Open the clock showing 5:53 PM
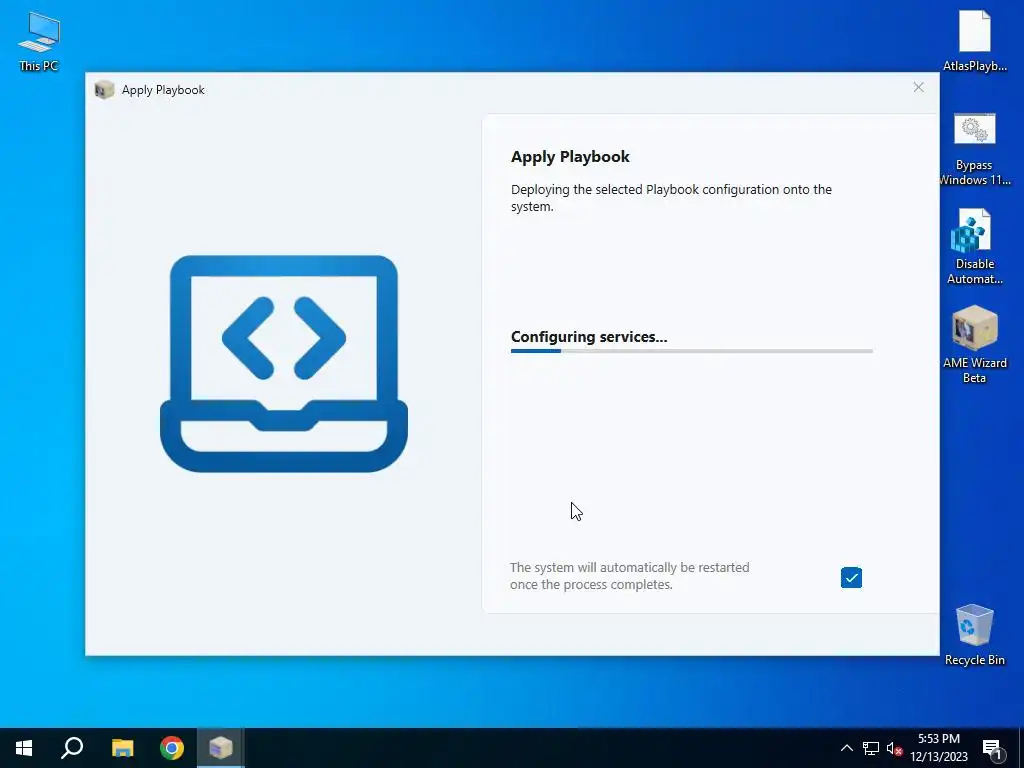The height and width of the screenshot is (768, 1024). pos(939,748)
